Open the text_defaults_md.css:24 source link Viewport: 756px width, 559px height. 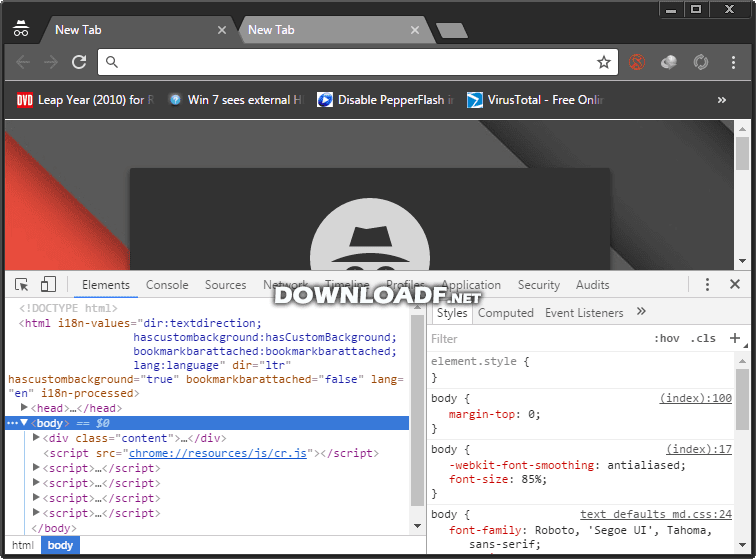point(656,514)
